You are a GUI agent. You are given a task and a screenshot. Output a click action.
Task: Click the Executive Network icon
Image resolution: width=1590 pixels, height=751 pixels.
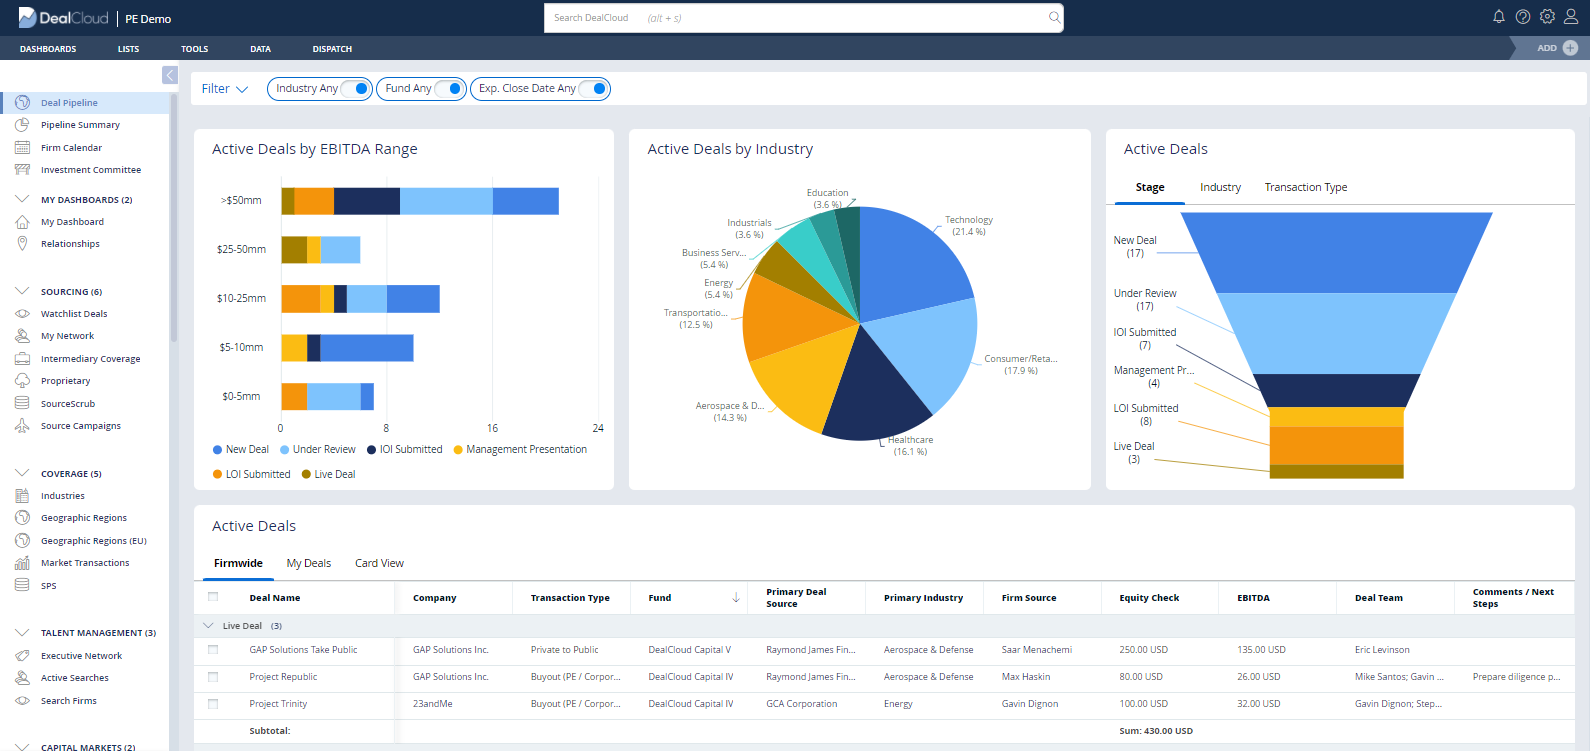point(22,656)
